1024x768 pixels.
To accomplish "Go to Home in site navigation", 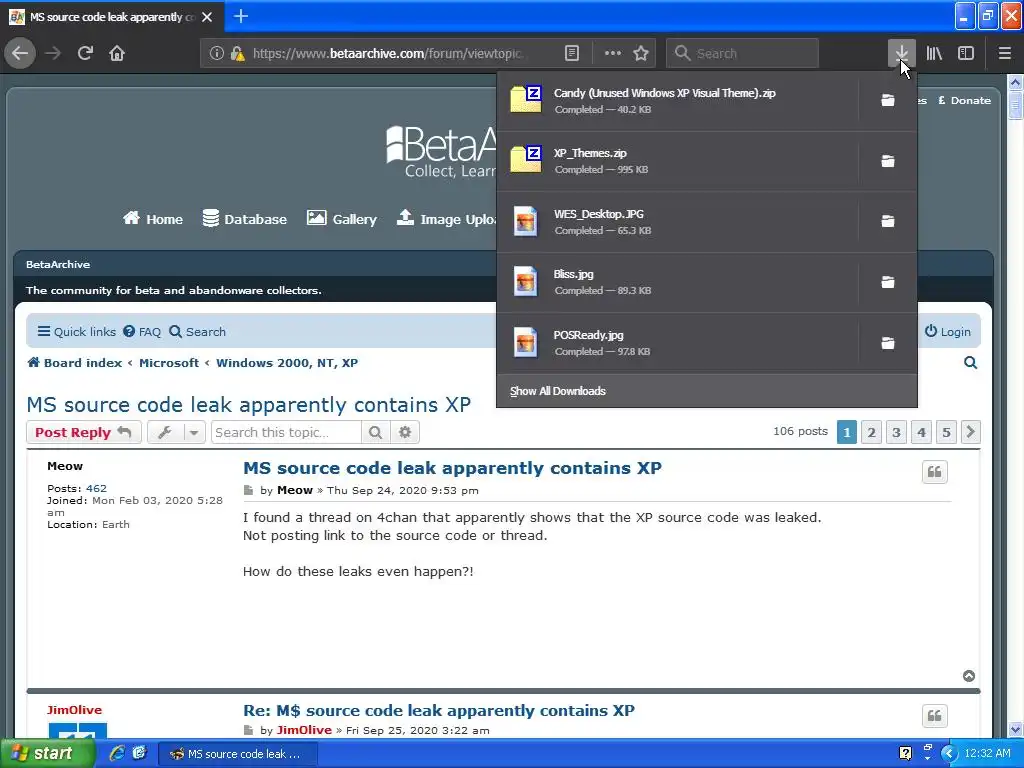I will (153, 219).
